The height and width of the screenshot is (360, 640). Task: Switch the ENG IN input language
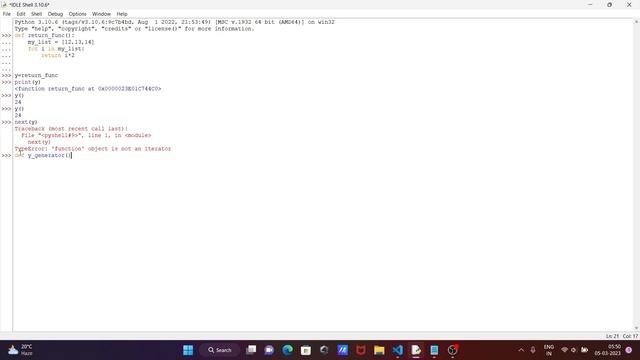(549, 350)
